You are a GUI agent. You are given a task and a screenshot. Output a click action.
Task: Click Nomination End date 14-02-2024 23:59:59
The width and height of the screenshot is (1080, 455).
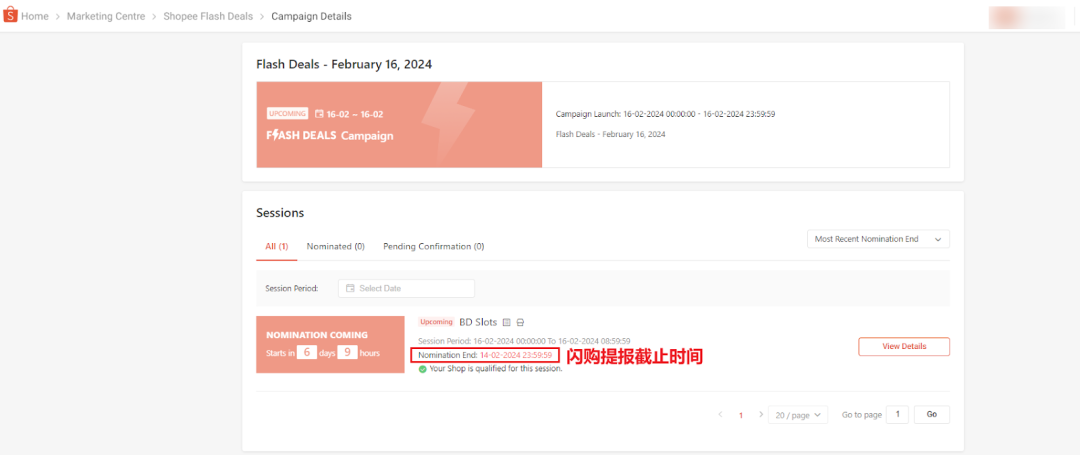point(516,355)
